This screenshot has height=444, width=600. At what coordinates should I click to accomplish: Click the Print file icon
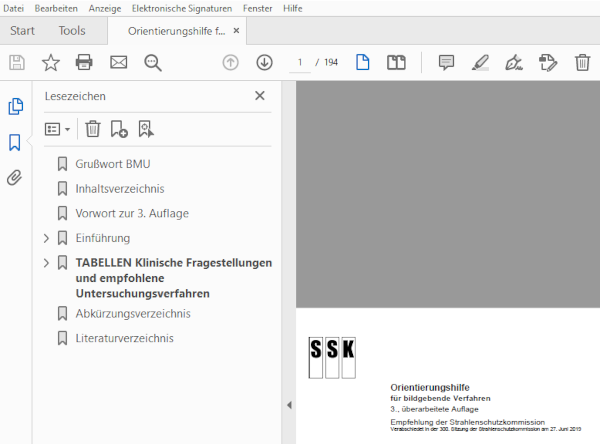coord(84,63)
